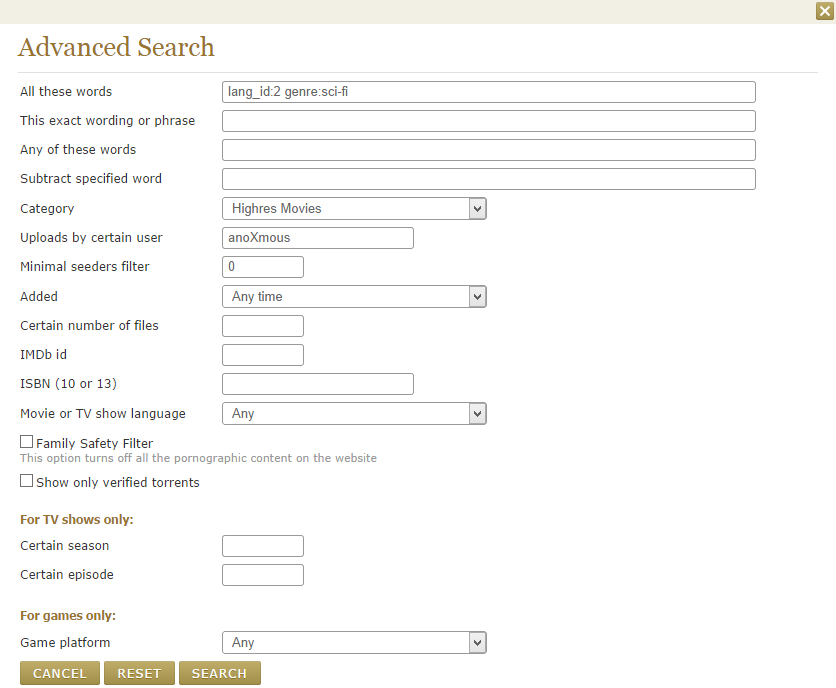Select the Subtract specified word field

coord(488,179)
